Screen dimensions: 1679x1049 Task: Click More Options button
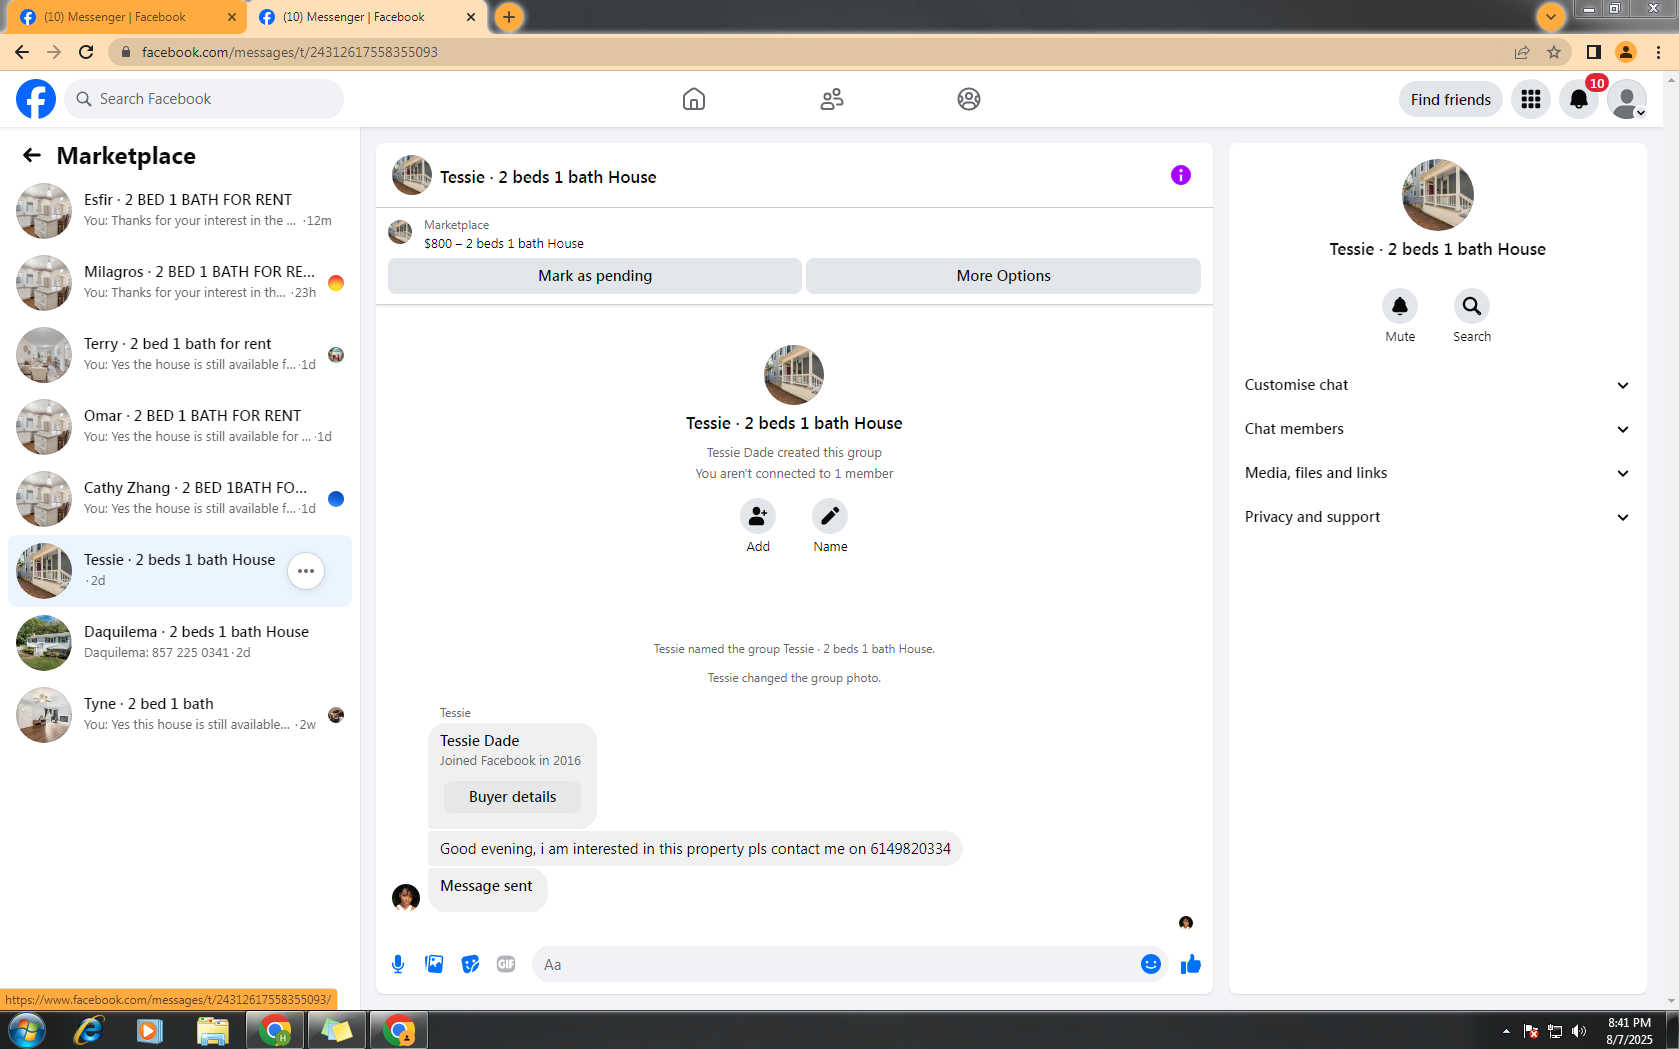1003,276
